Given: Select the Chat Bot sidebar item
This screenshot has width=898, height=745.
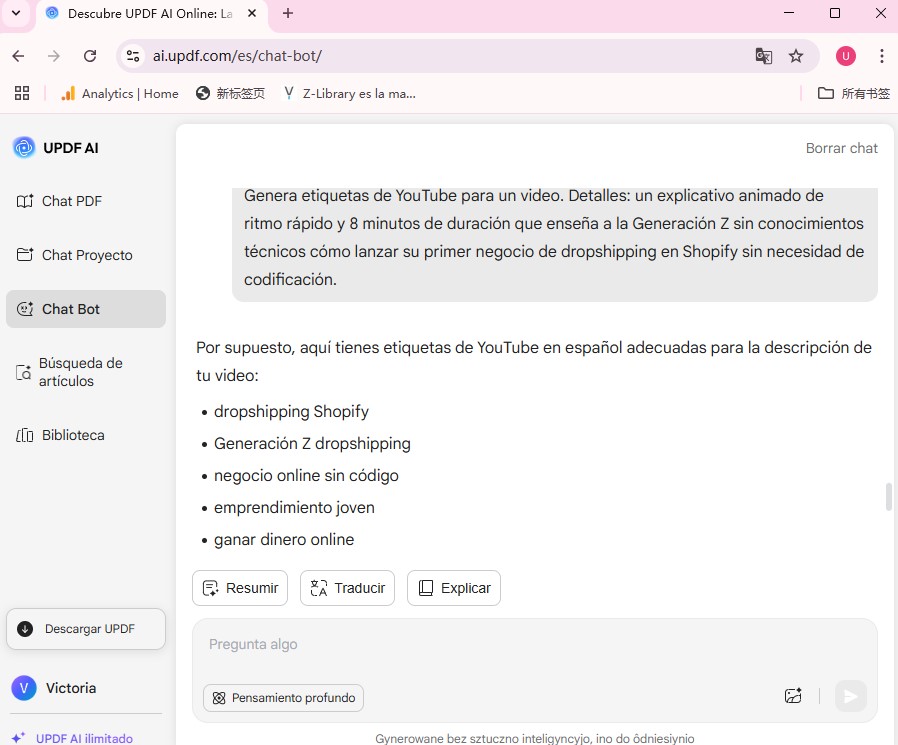Looking at the screenshot, I should click(x=86, y=309).
